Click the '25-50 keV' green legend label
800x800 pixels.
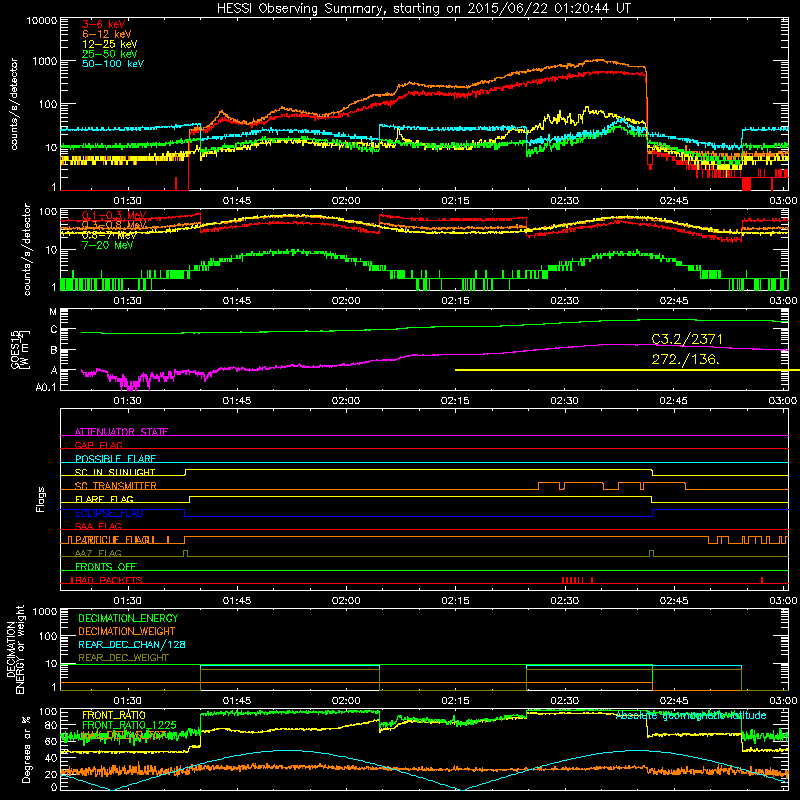tap(110, 54)
